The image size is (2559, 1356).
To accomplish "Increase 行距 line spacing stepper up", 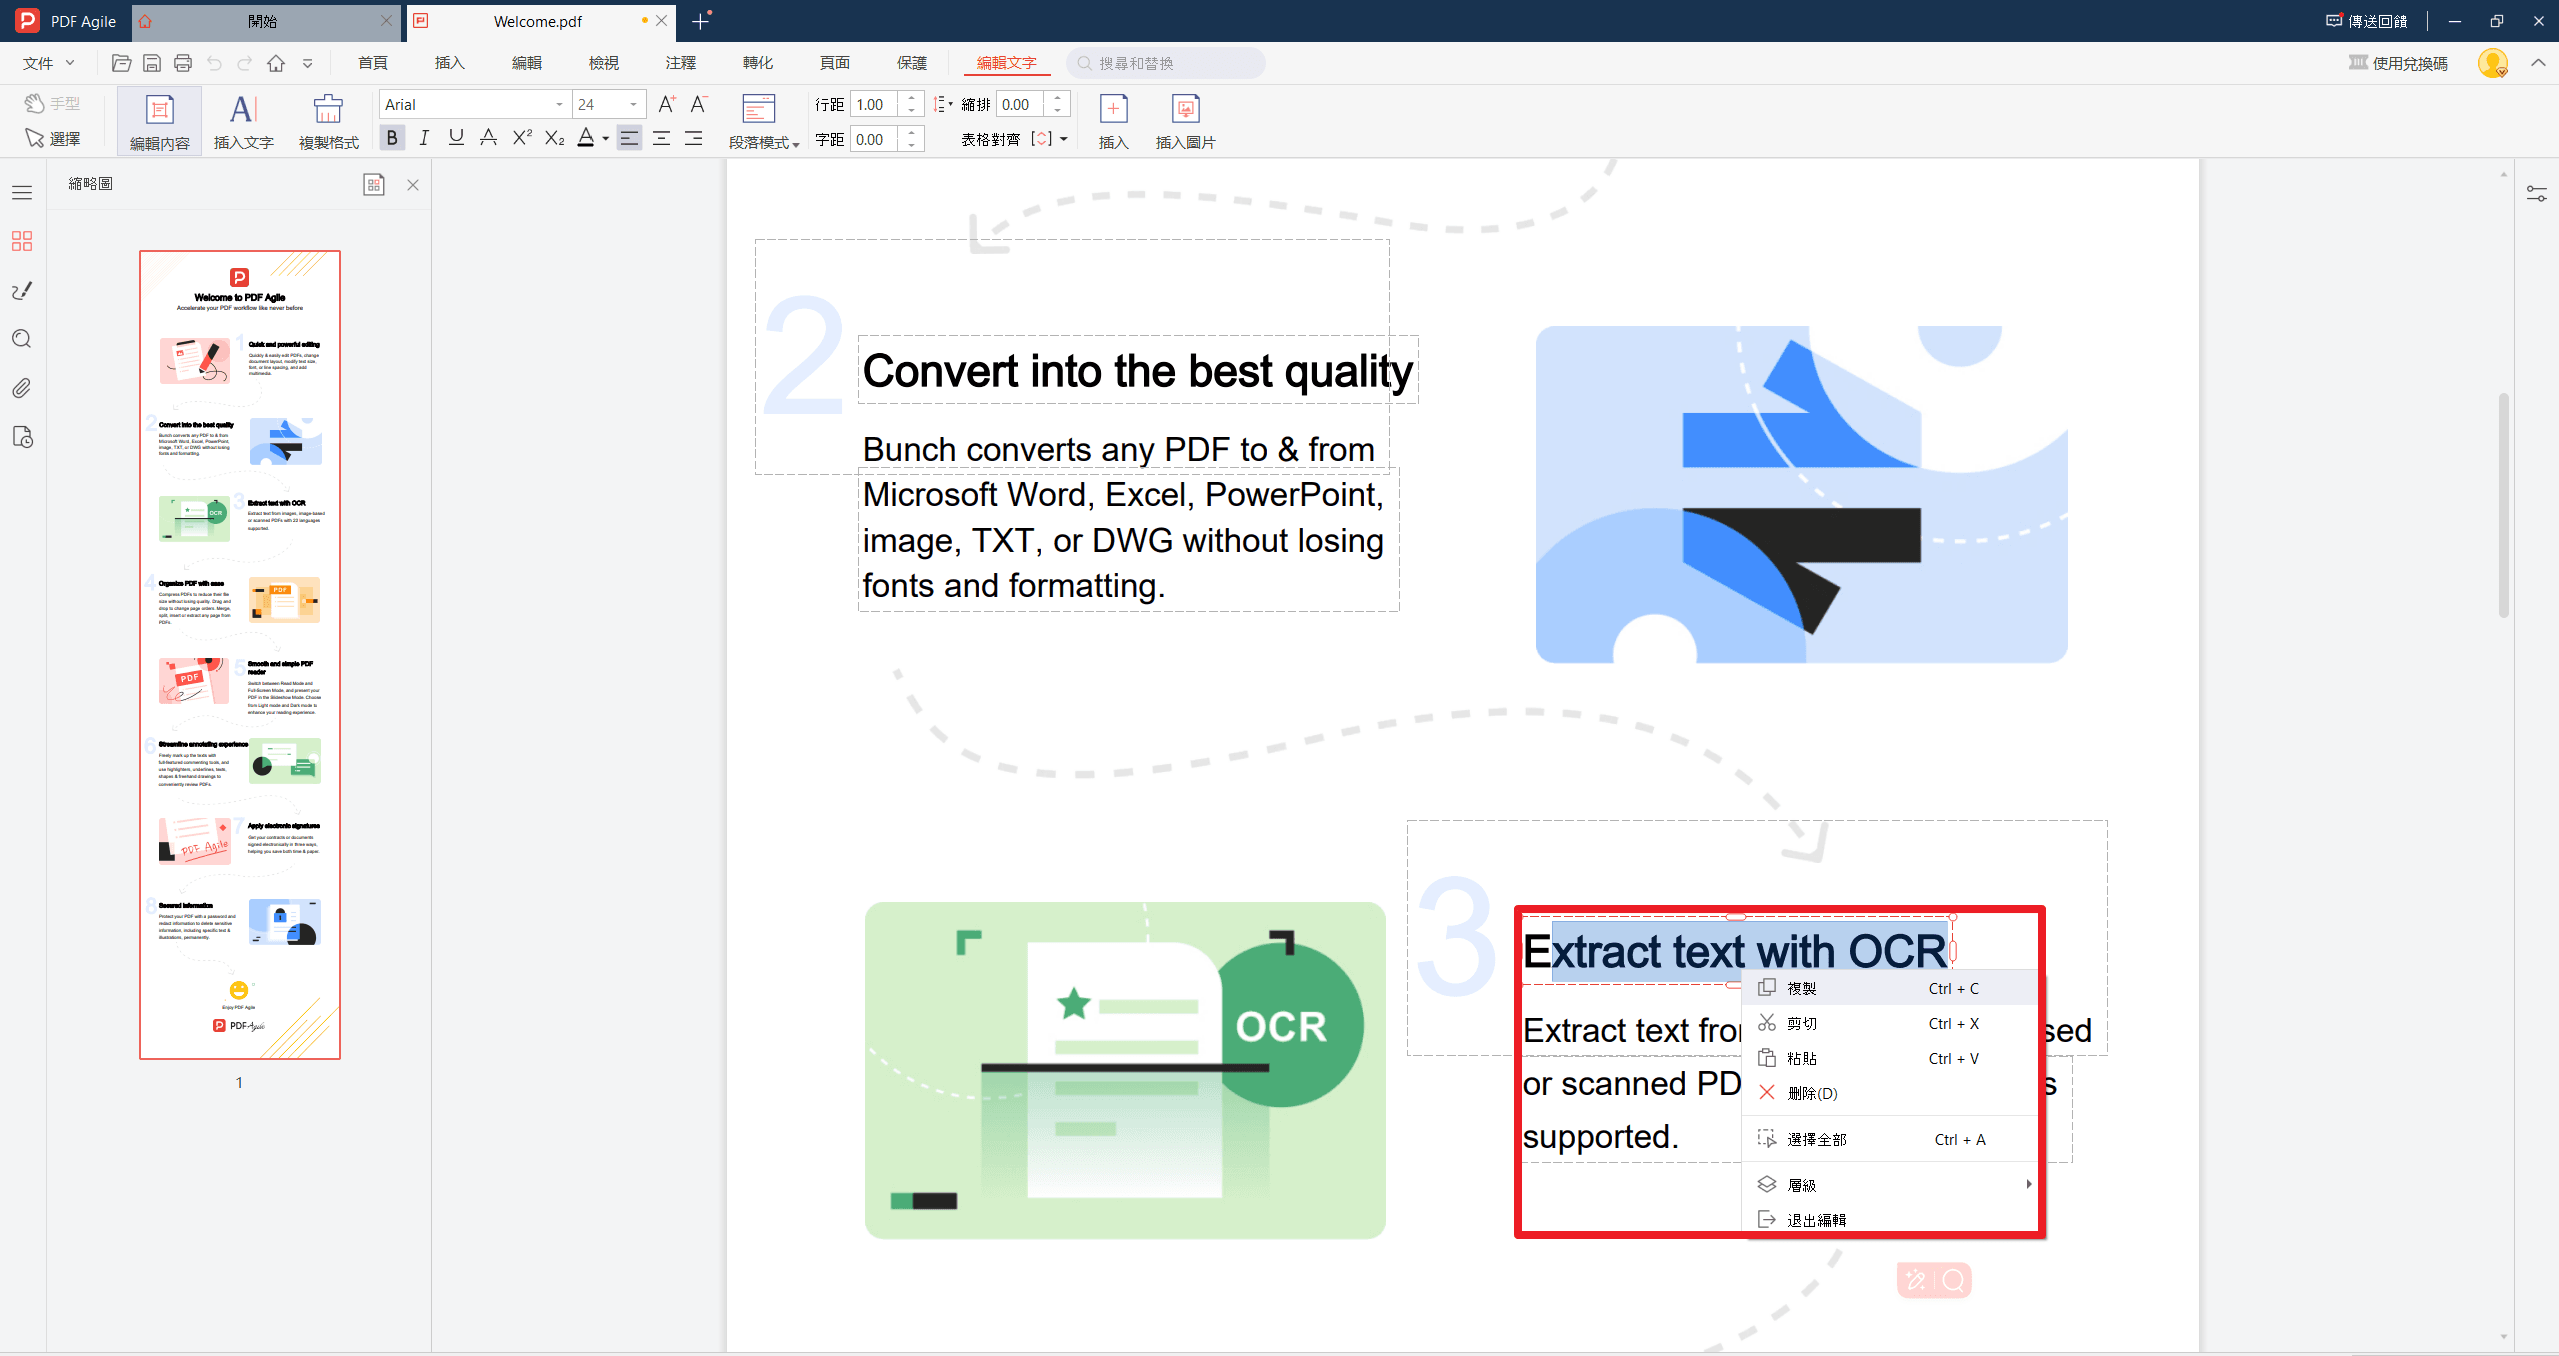I will 911,98.
